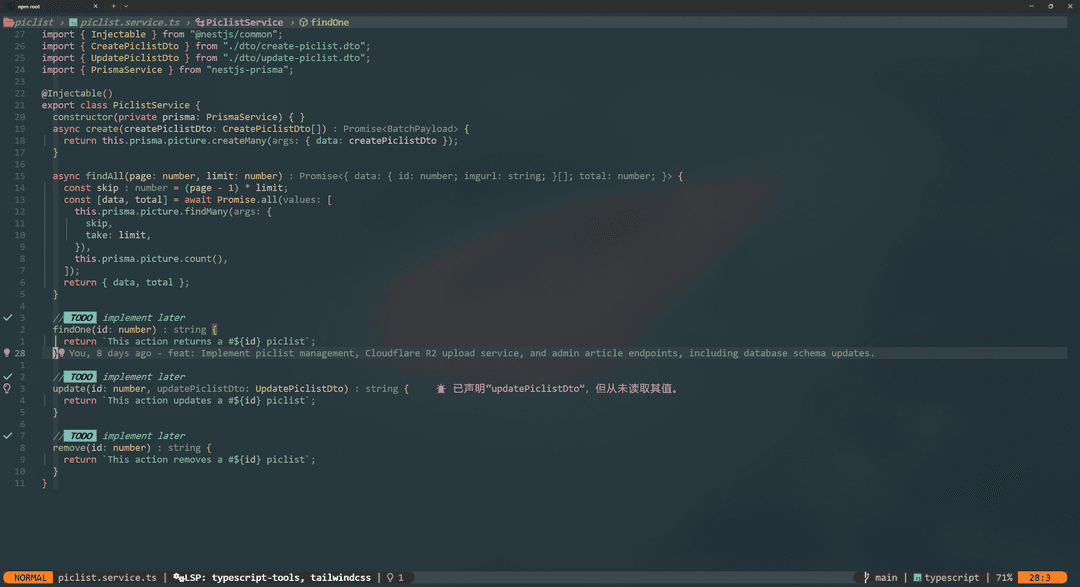Viewport: 1080px width, 587px height.
Task: Click the 'main' branch name in status bar
Action: click(886, 577)
